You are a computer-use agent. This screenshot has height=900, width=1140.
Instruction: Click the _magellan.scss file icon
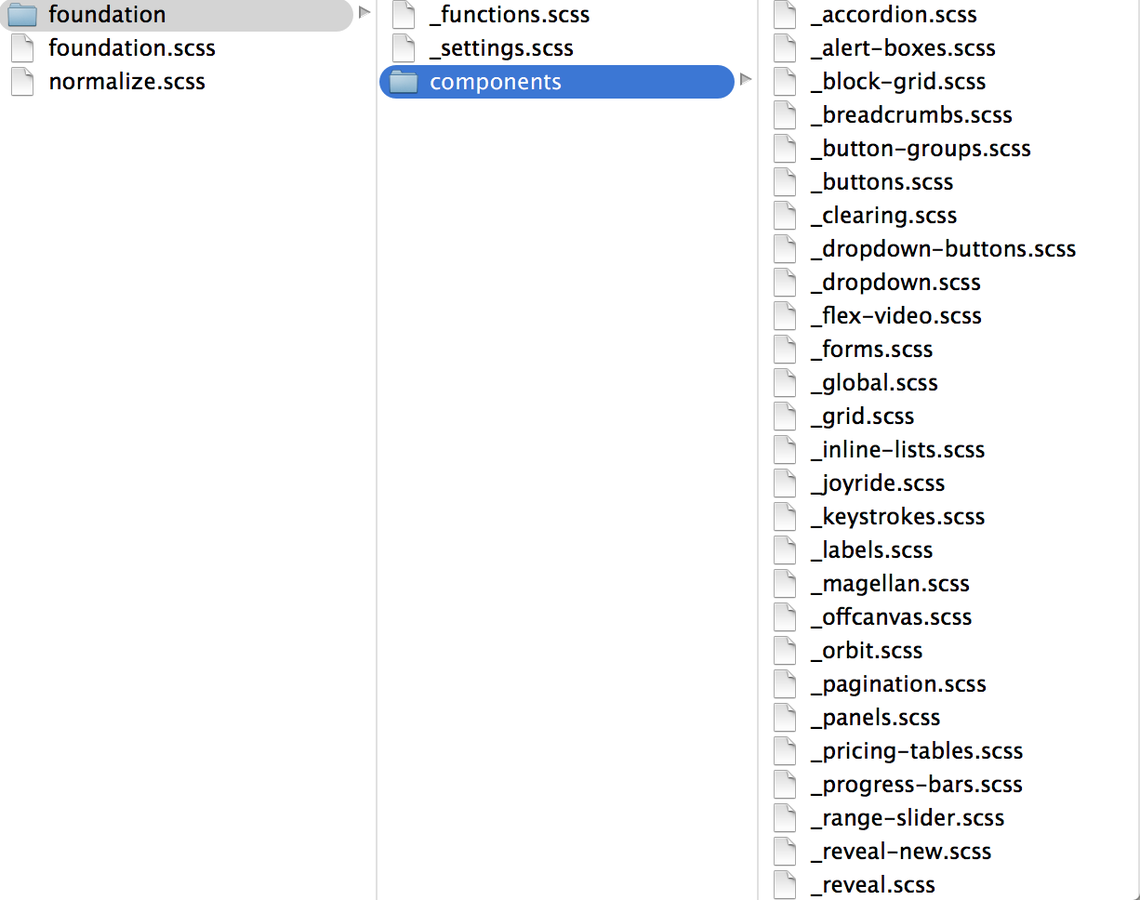coord(784,583)
